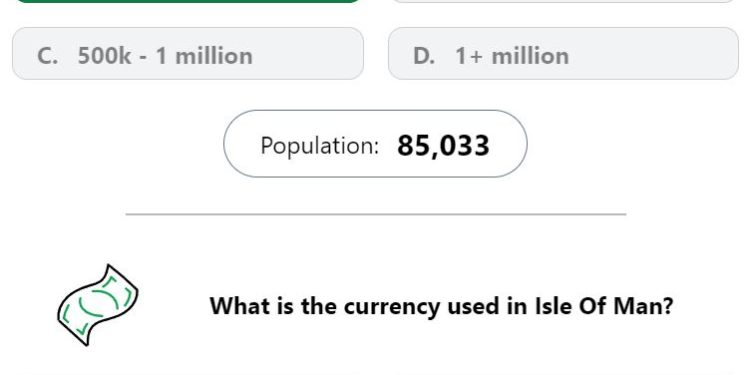Click the letter 'D.' in the answer option

pos(424,56)
